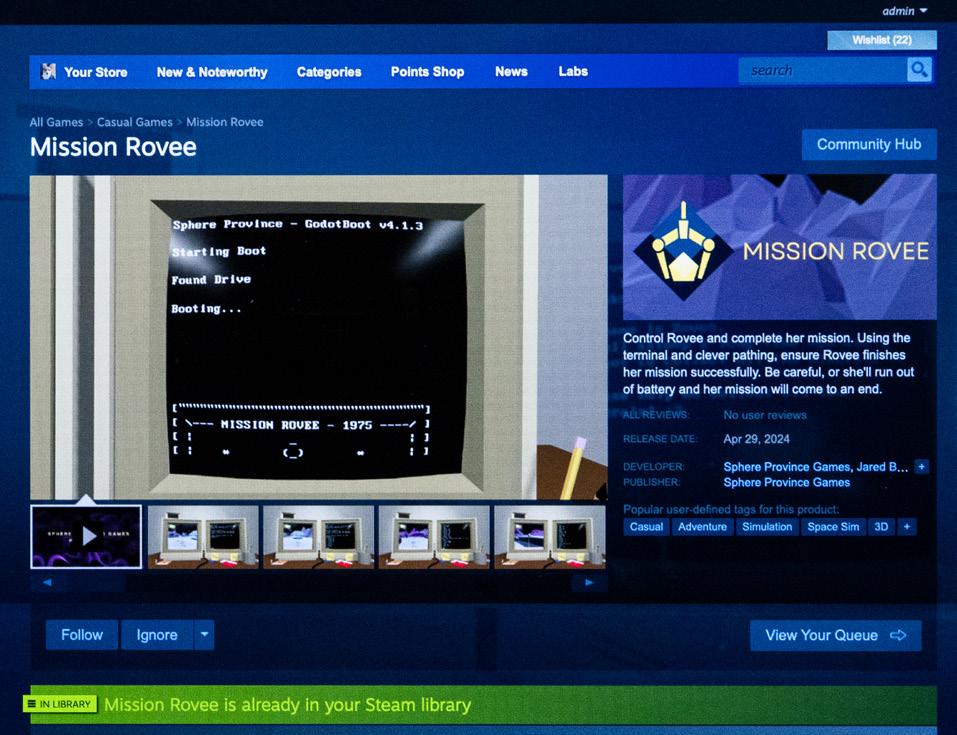Click the thumbnail strip right scroll arrow

click(589, 582)
